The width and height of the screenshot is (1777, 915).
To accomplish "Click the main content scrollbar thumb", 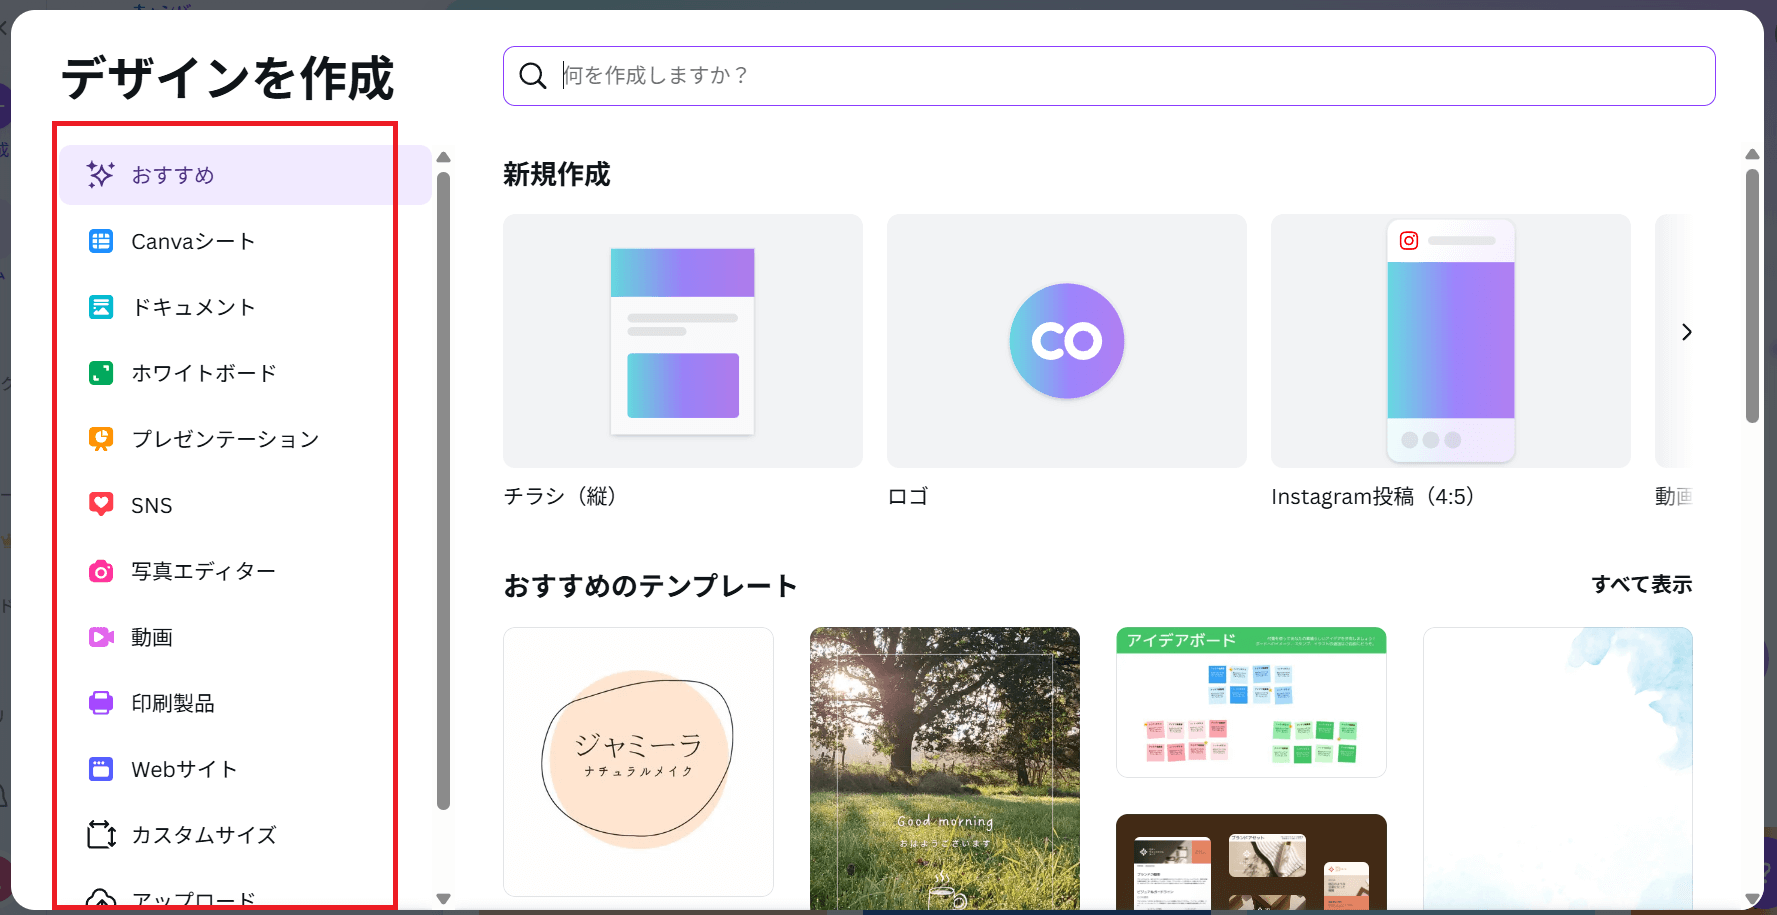I will point(1752,296).
